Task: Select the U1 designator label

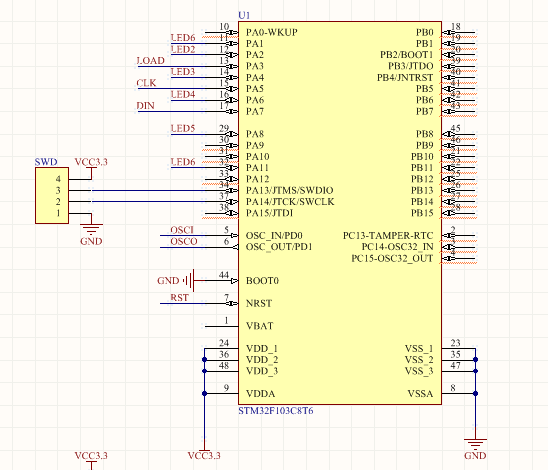Action: click(x=244, y=15)
